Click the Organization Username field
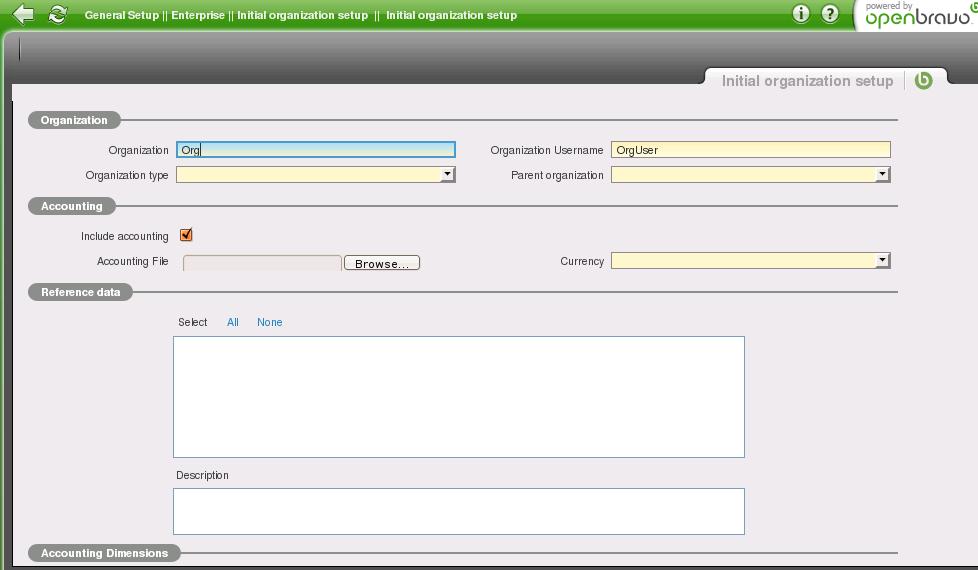 (750, 150)
